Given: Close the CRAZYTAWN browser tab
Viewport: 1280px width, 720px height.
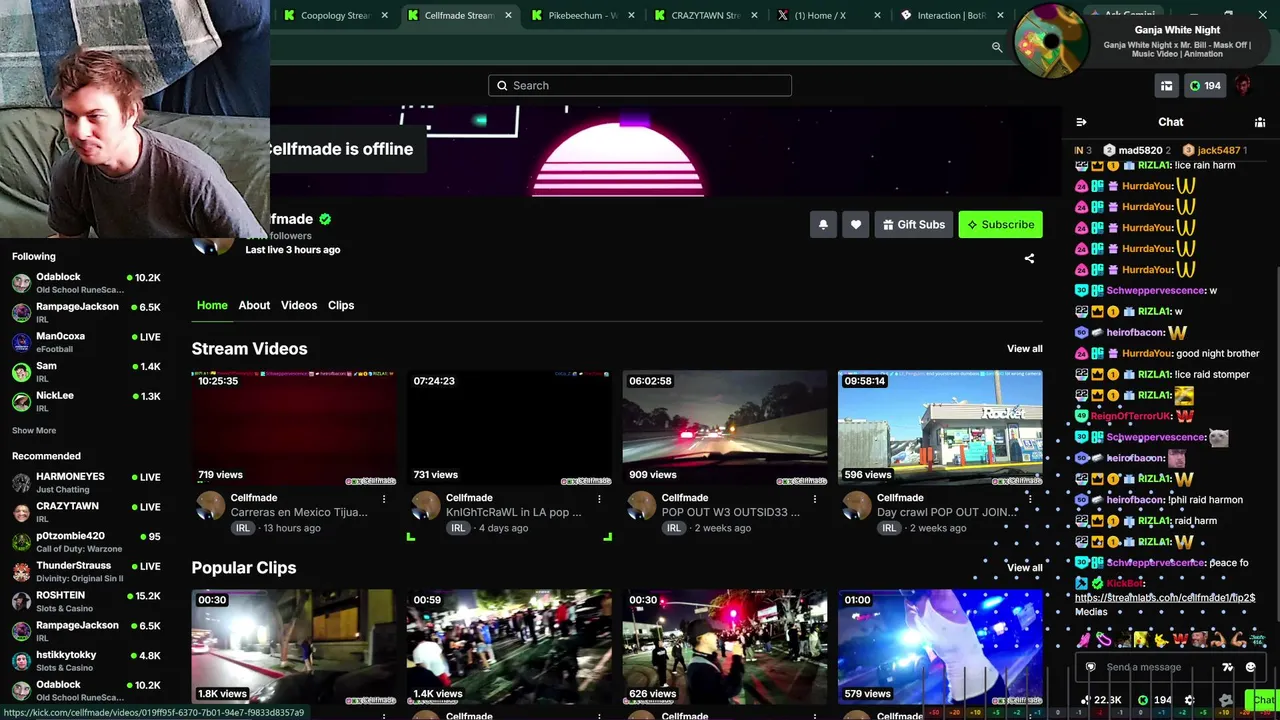Looking at the screenshot, I should click(x=755, y=16).
